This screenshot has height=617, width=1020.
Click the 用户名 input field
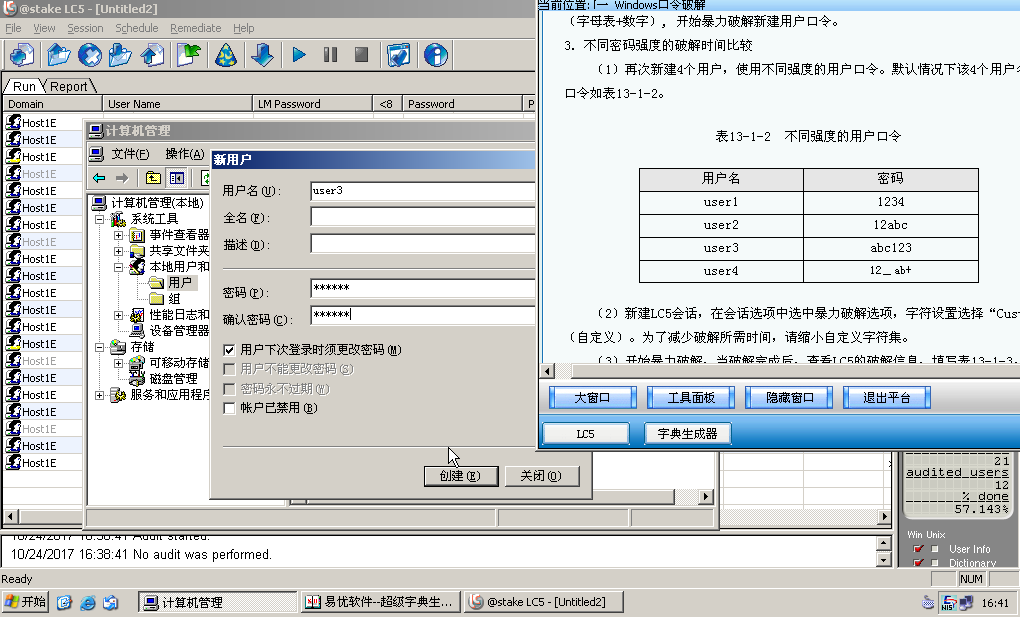tap(423, 191)
